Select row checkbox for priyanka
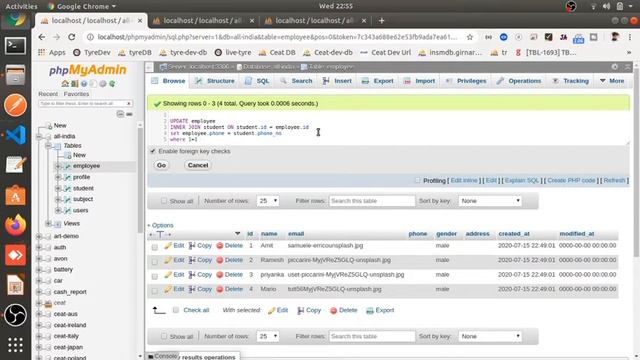Image resolution: width=640 pixels, height=360 pixels. 154,277
